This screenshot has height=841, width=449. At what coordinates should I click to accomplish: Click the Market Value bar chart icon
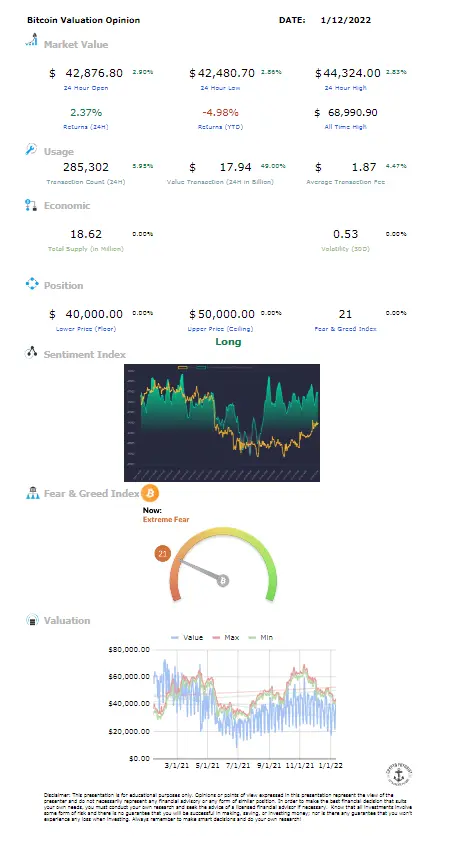32,40
